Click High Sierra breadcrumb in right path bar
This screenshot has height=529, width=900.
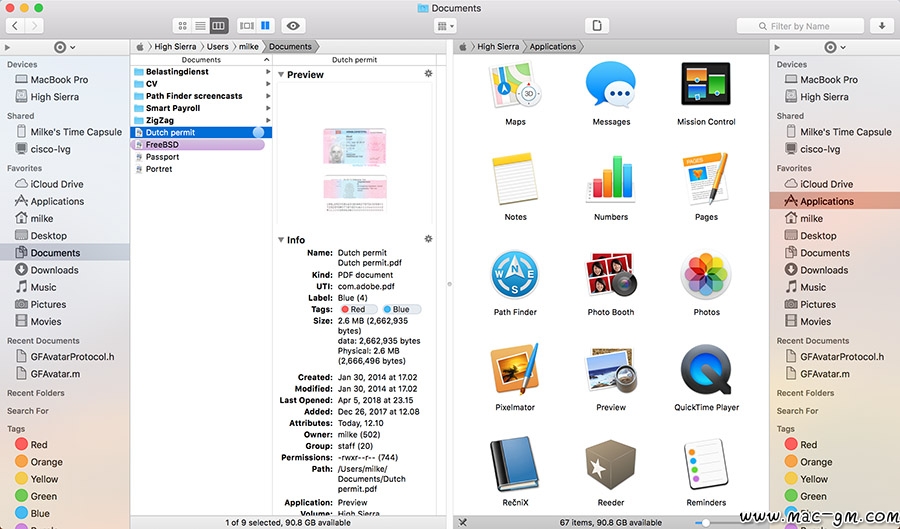click(498, 46)
